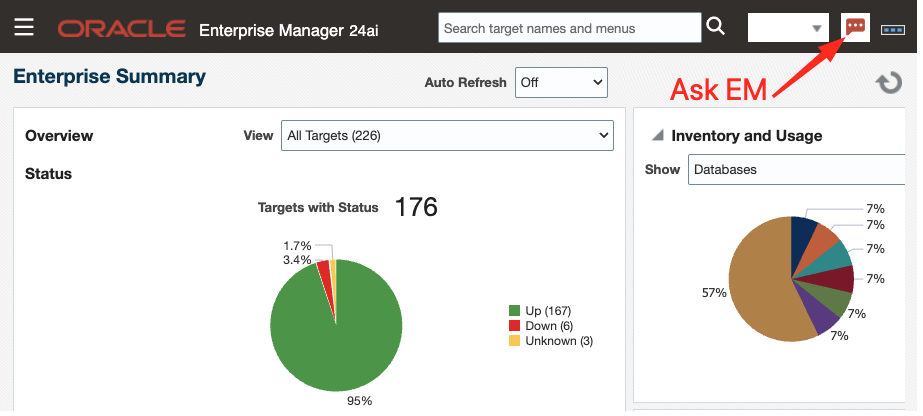Image resolution: width=923 pixels, height=416 pixels.
Task: Open the Show Databases dropdown
Action: (800, 170)
